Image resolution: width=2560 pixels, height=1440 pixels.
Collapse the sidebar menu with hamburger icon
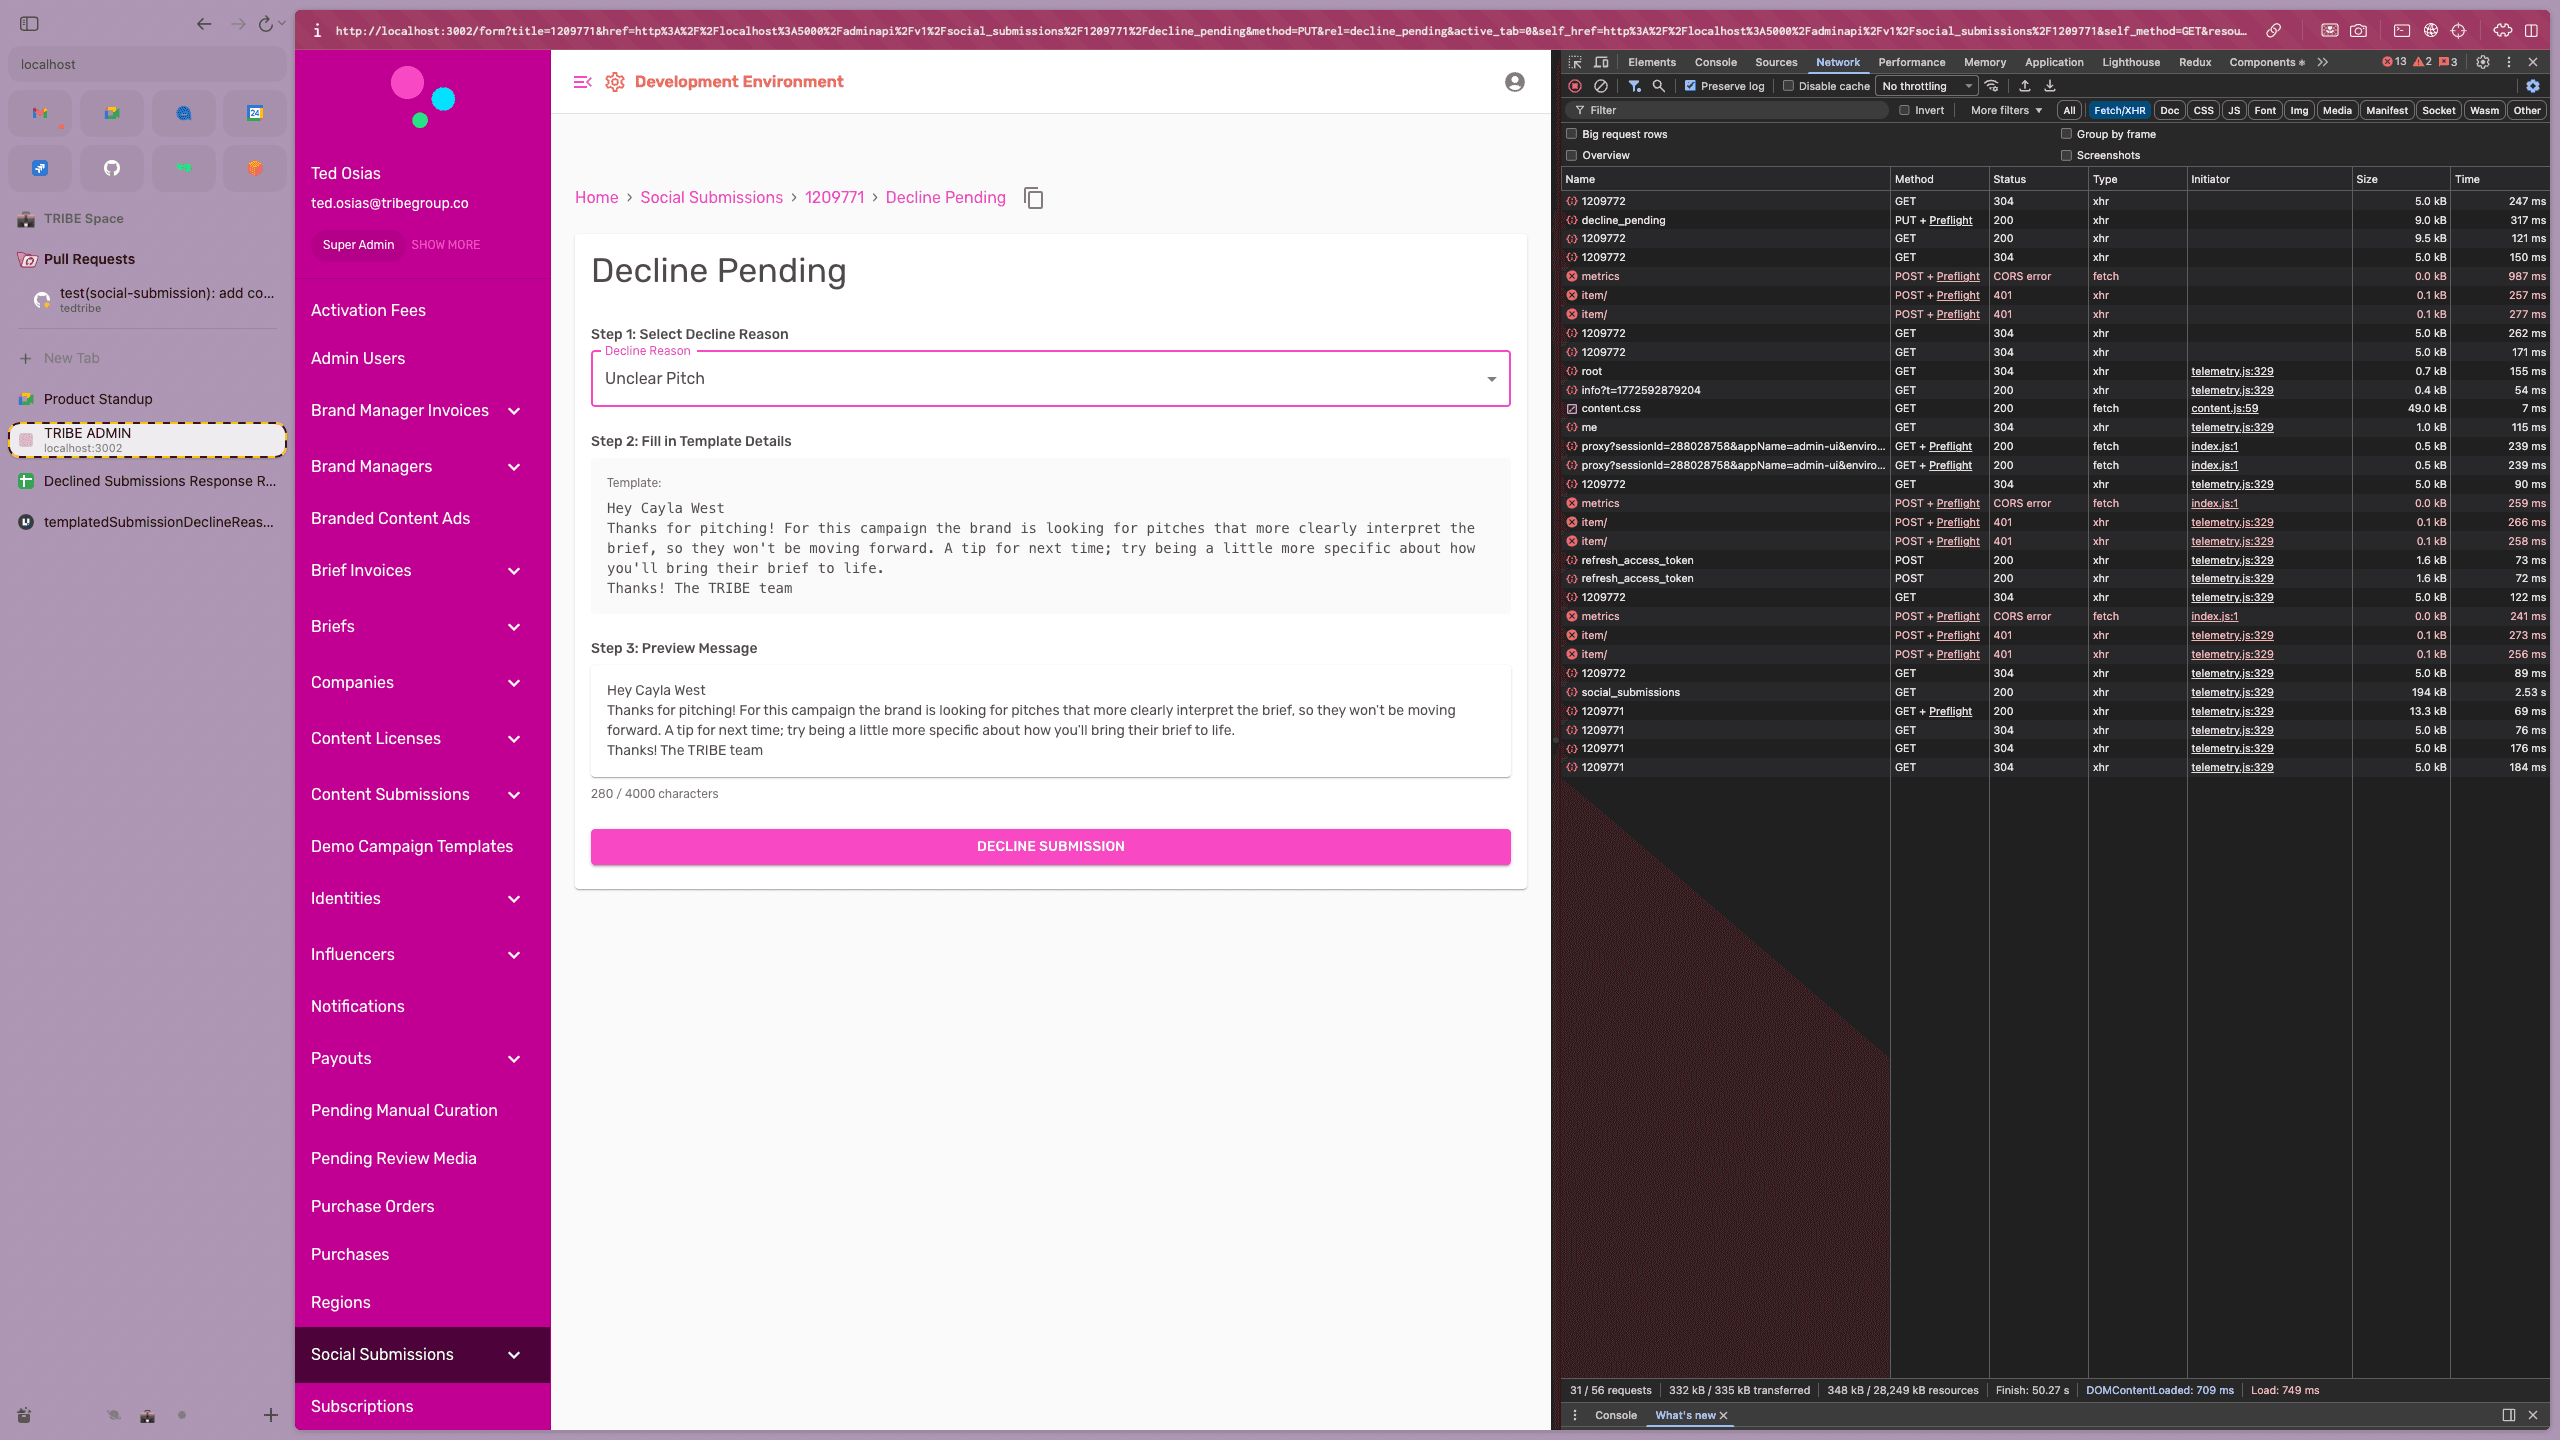[x=582, y=82]
